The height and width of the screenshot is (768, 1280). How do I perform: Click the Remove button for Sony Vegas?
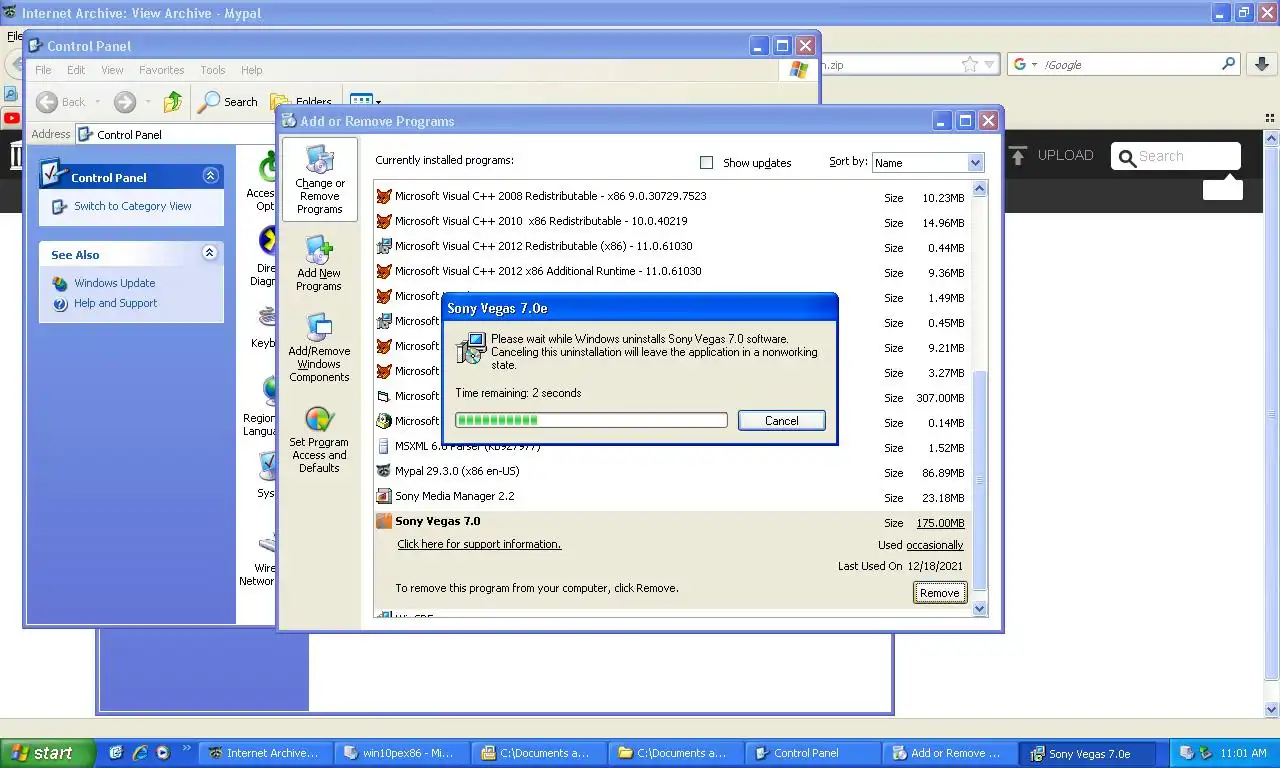point(939,593)
